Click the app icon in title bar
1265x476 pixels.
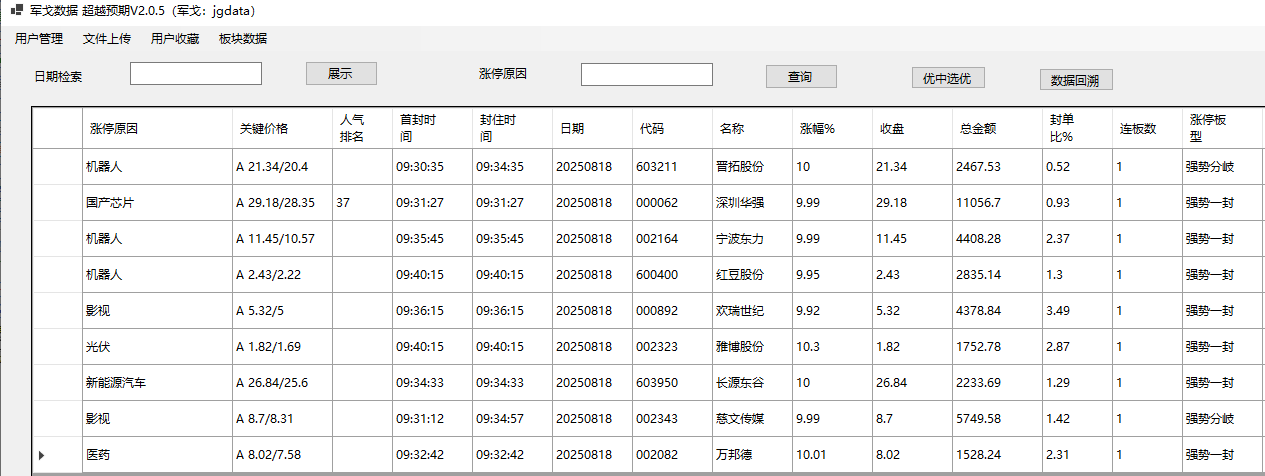click(x=16, y=11)
